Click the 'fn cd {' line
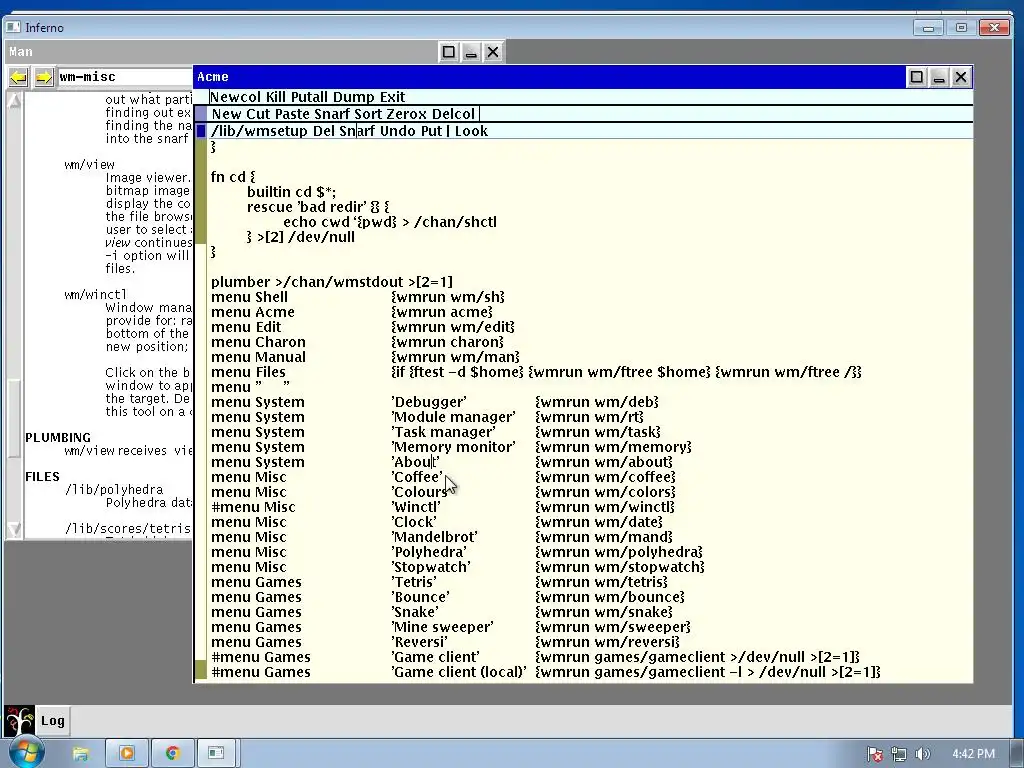 tap(233, 177)
